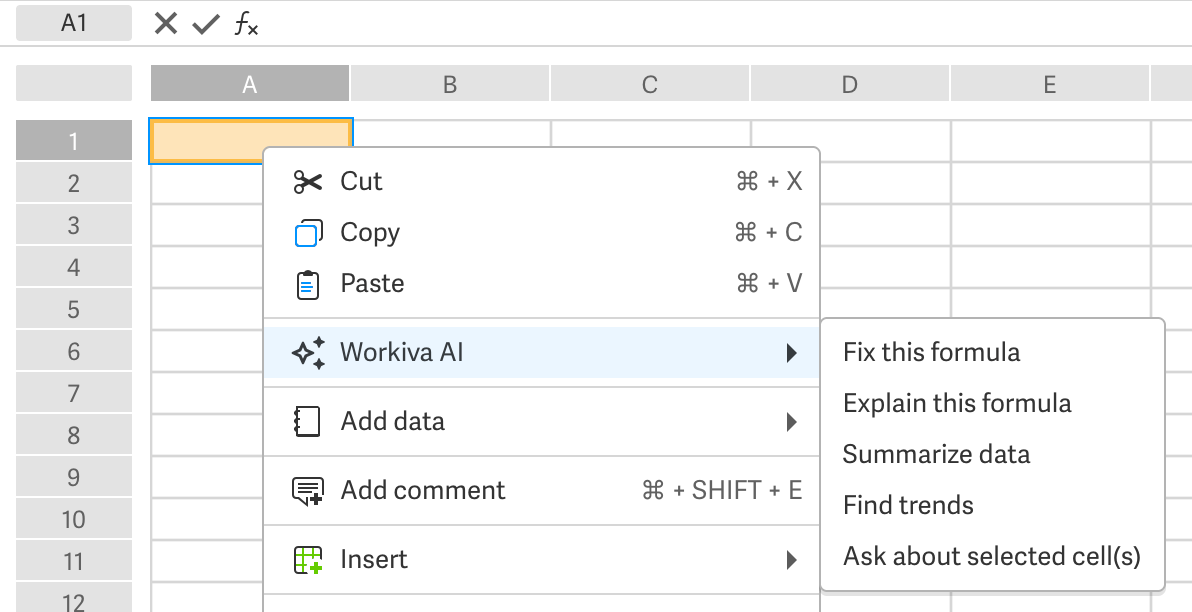1192x612 pixels.
Task: Click the Copy icon in context menu
Action: pos(308,233)
